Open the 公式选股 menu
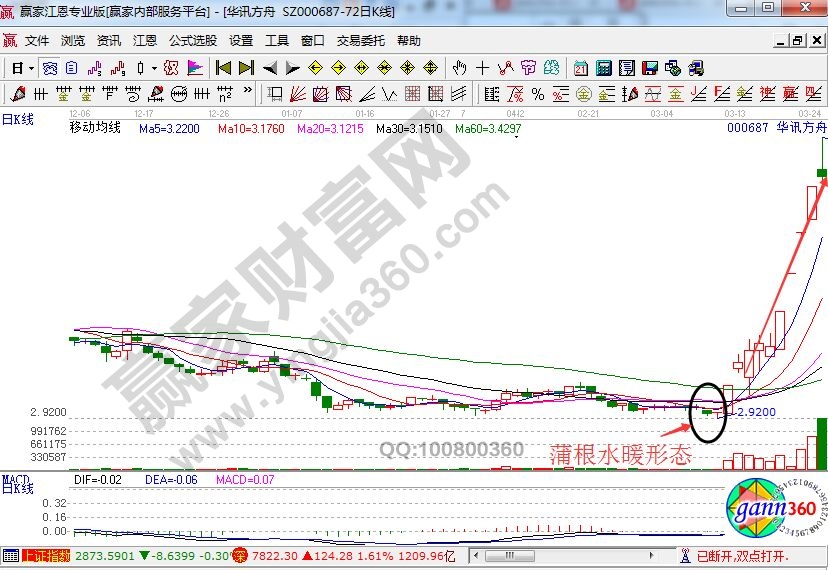 [x=193, y=41]
